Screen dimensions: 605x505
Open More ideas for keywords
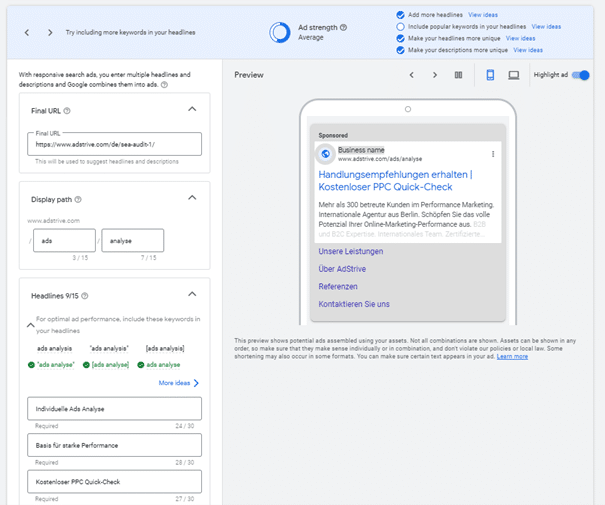tap(179, 383)
